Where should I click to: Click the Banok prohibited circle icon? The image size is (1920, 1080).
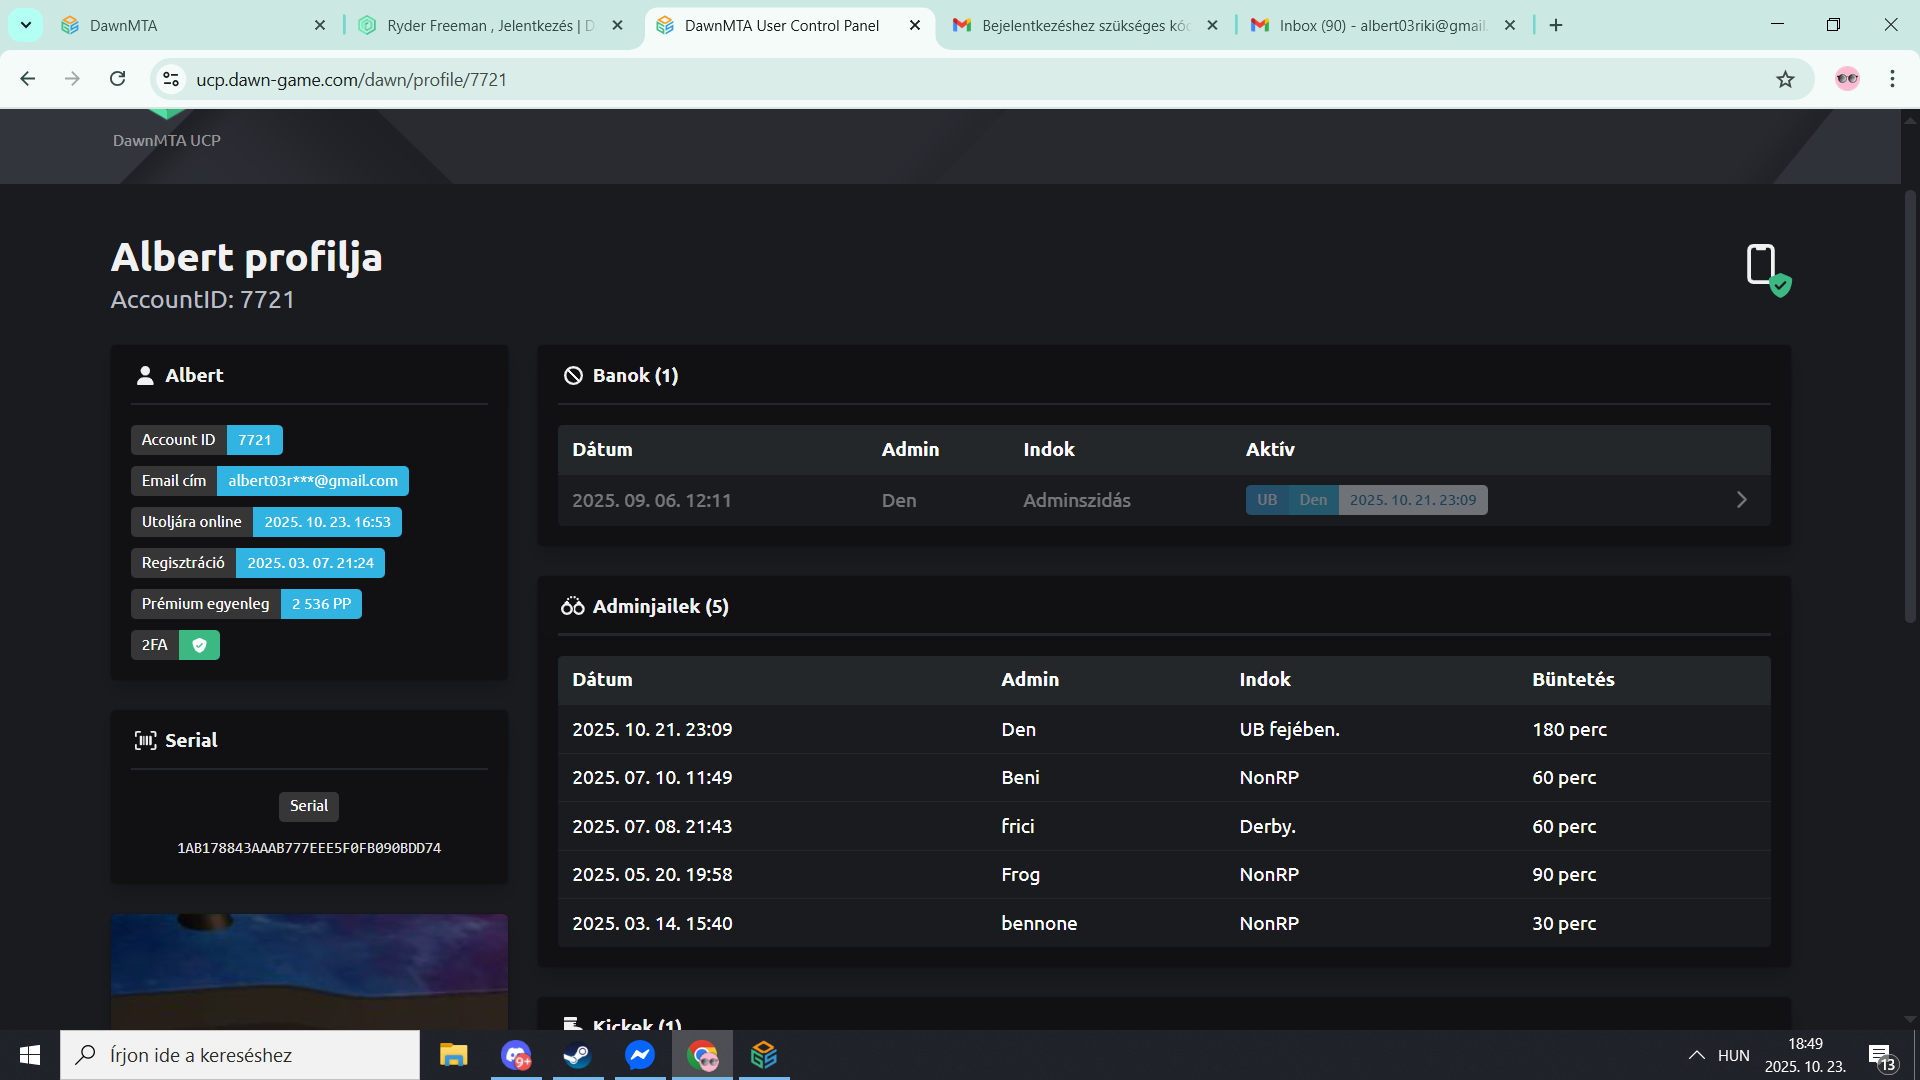[573, 376]
